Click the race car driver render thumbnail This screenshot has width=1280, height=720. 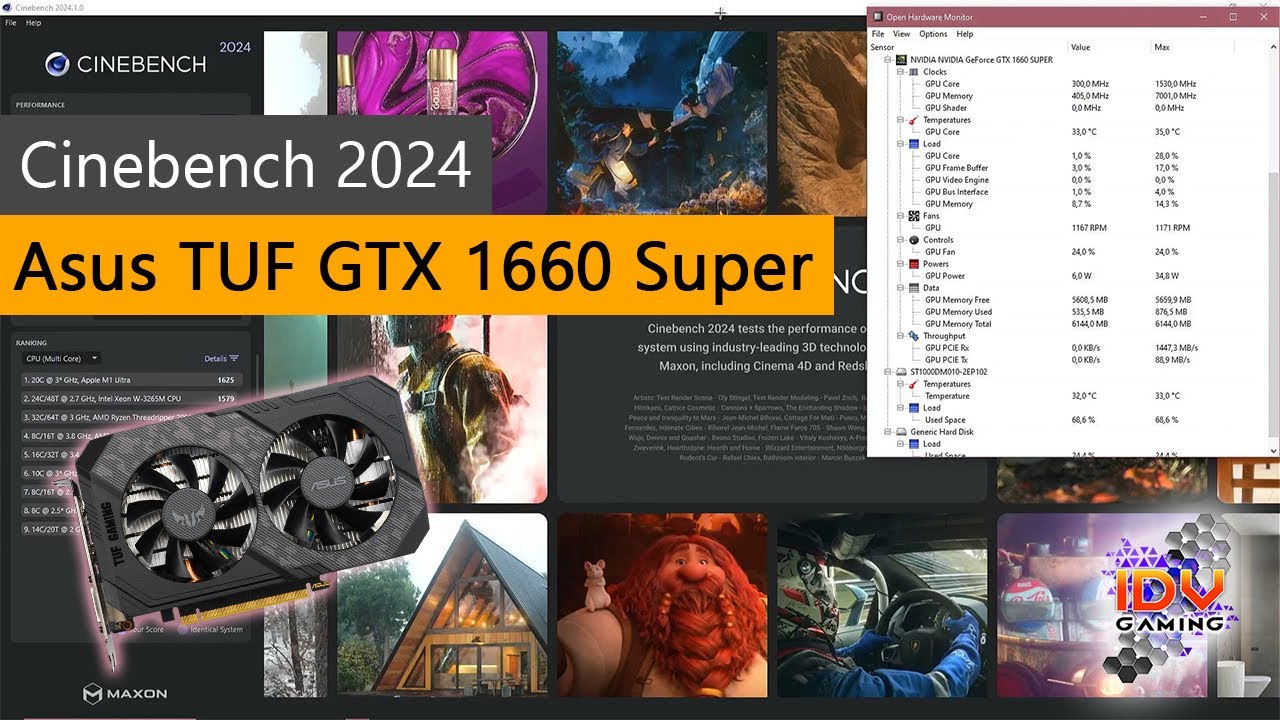point(882,605)
